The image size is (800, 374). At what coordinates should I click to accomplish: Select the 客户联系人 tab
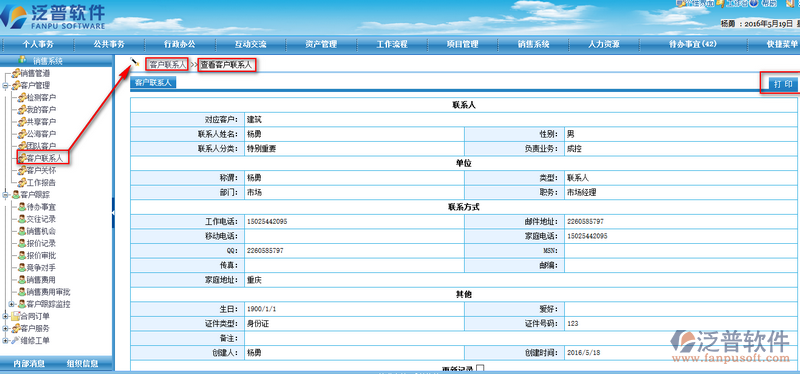point(153,83)
